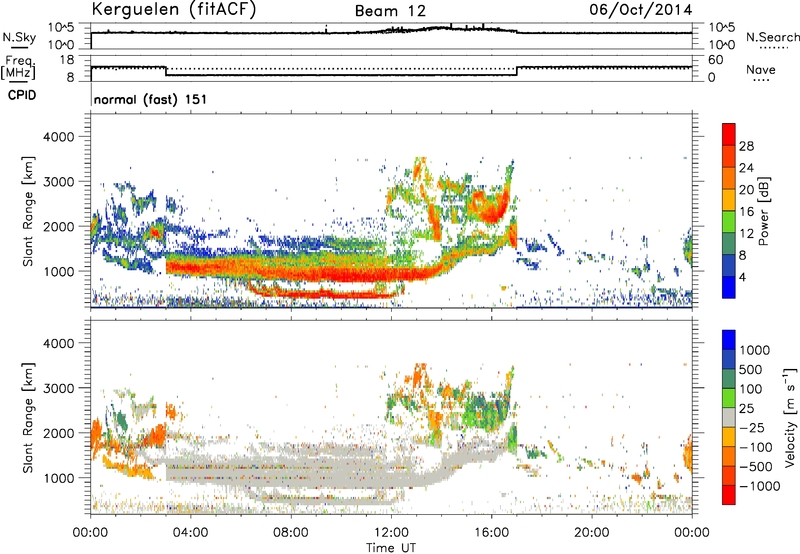Click the '3000' tick in the velocity panel
This screenshot has height=554, width=800.
(x=58, y=388)
